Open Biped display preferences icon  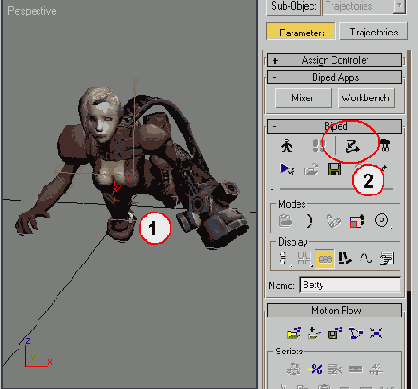point(387,259)
